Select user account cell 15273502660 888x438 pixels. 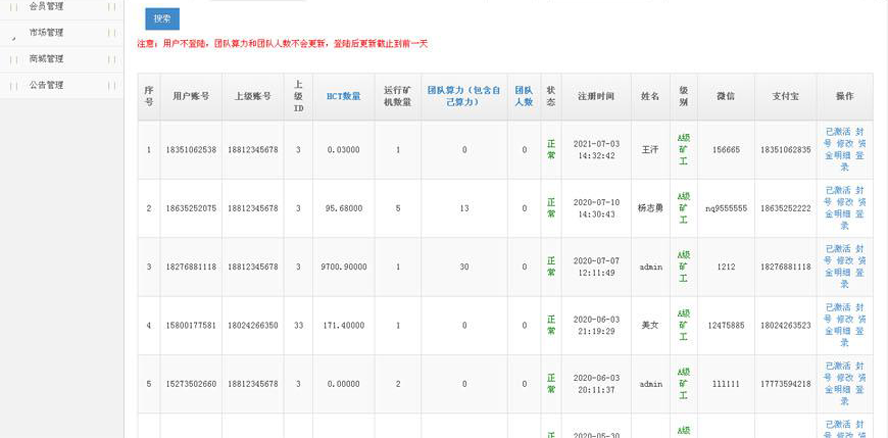[x=191, y=384]
